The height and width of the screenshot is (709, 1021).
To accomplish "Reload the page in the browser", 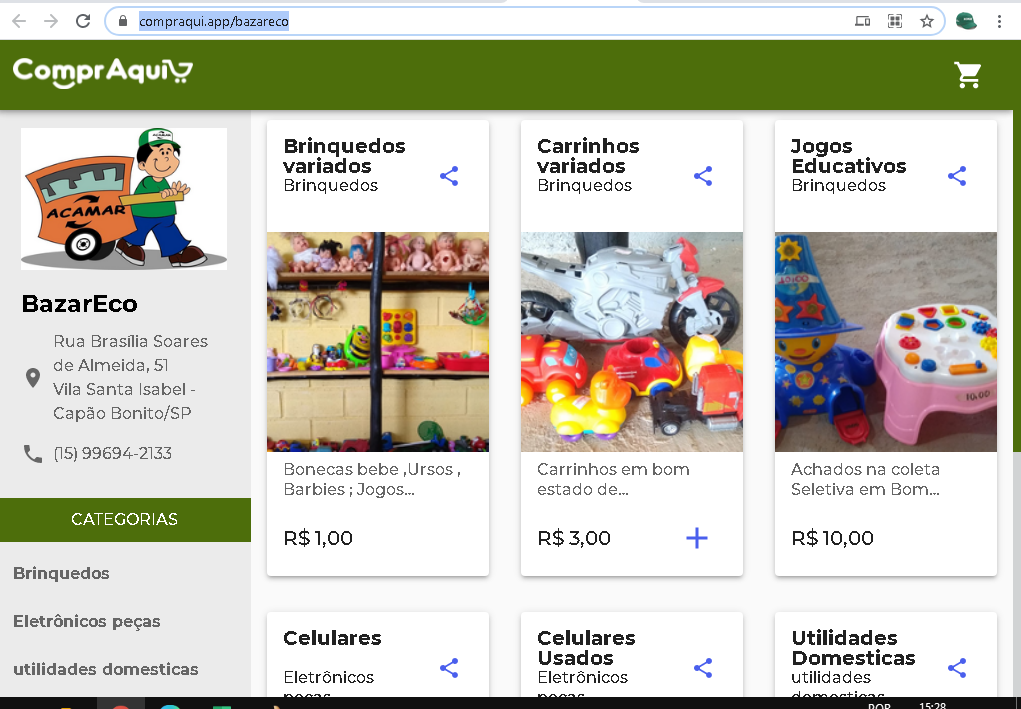I will point(83,21).
